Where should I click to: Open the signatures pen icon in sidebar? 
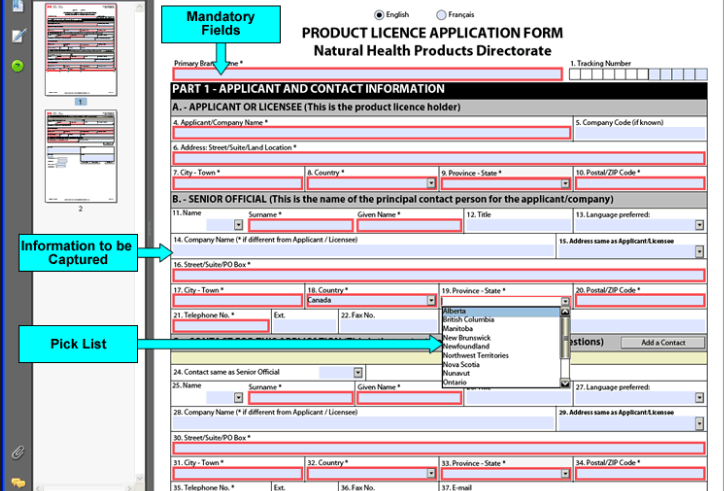coord(18,36)
